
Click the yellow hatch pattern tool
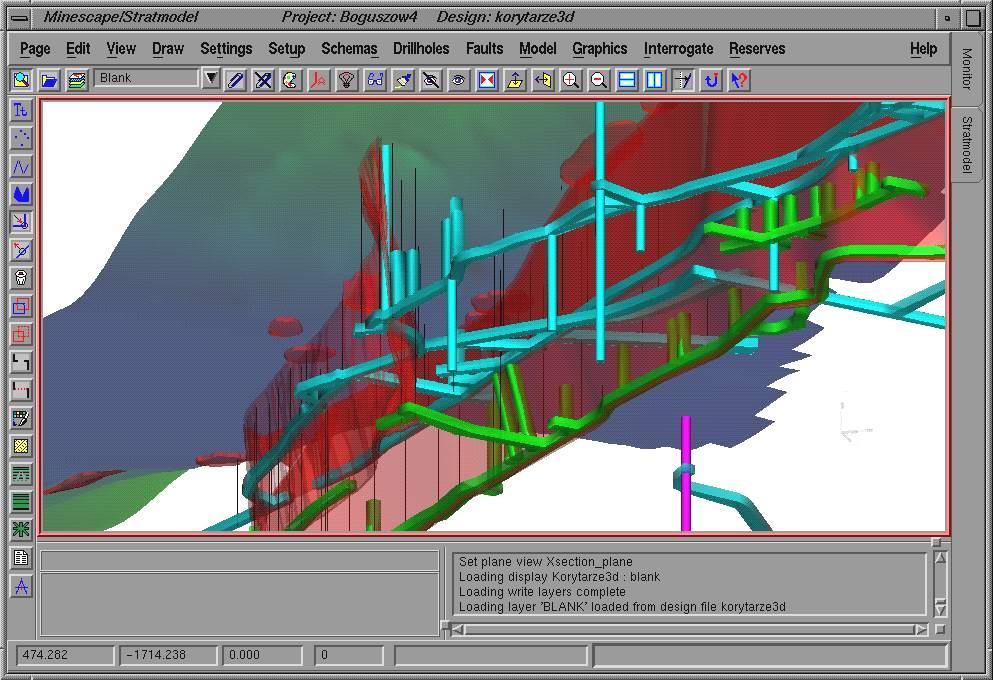click(x=21, y=446)
